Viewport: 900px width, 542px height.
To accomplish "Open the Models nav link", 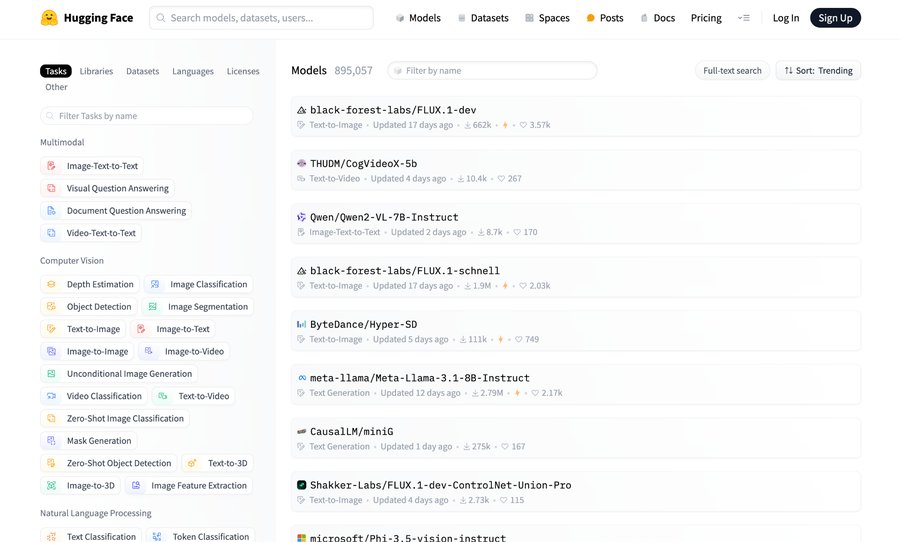I will click(418, 18).
